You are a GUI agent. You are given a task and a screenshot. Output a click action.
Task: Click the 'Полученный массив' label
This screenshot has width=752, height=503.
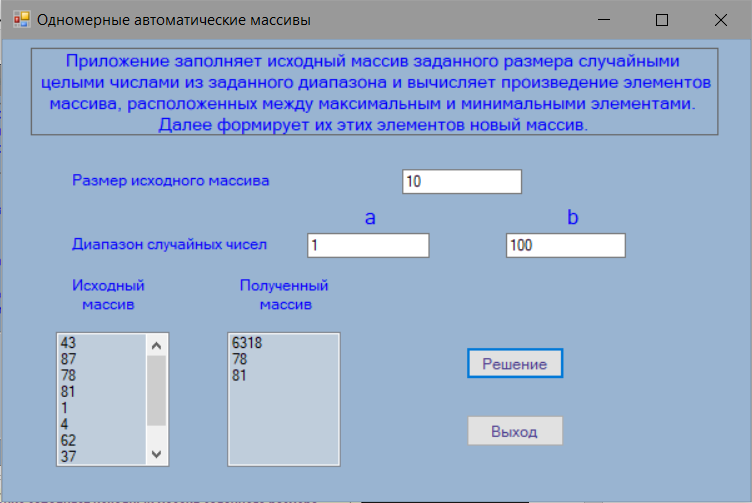[284, 295]
